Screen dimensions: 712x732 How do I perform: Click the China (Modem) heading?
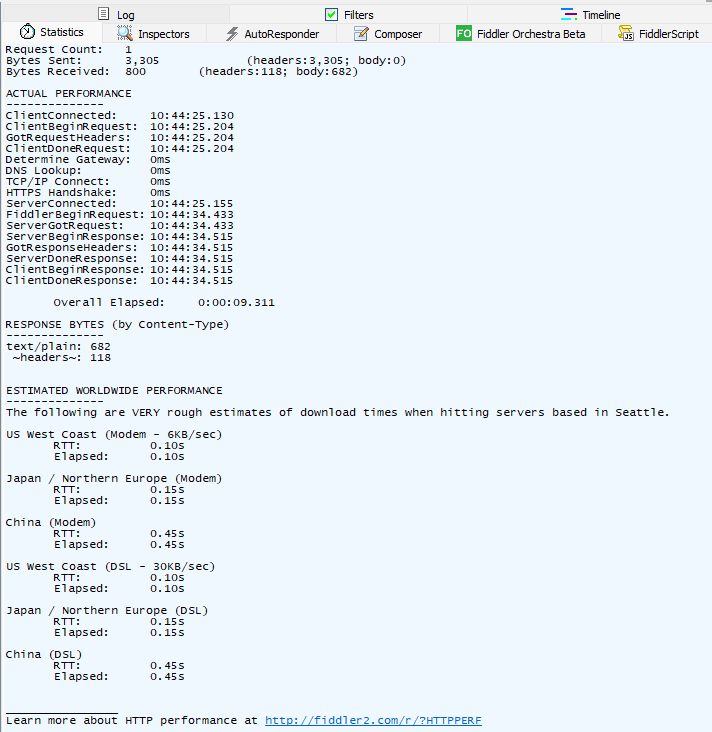51,522
